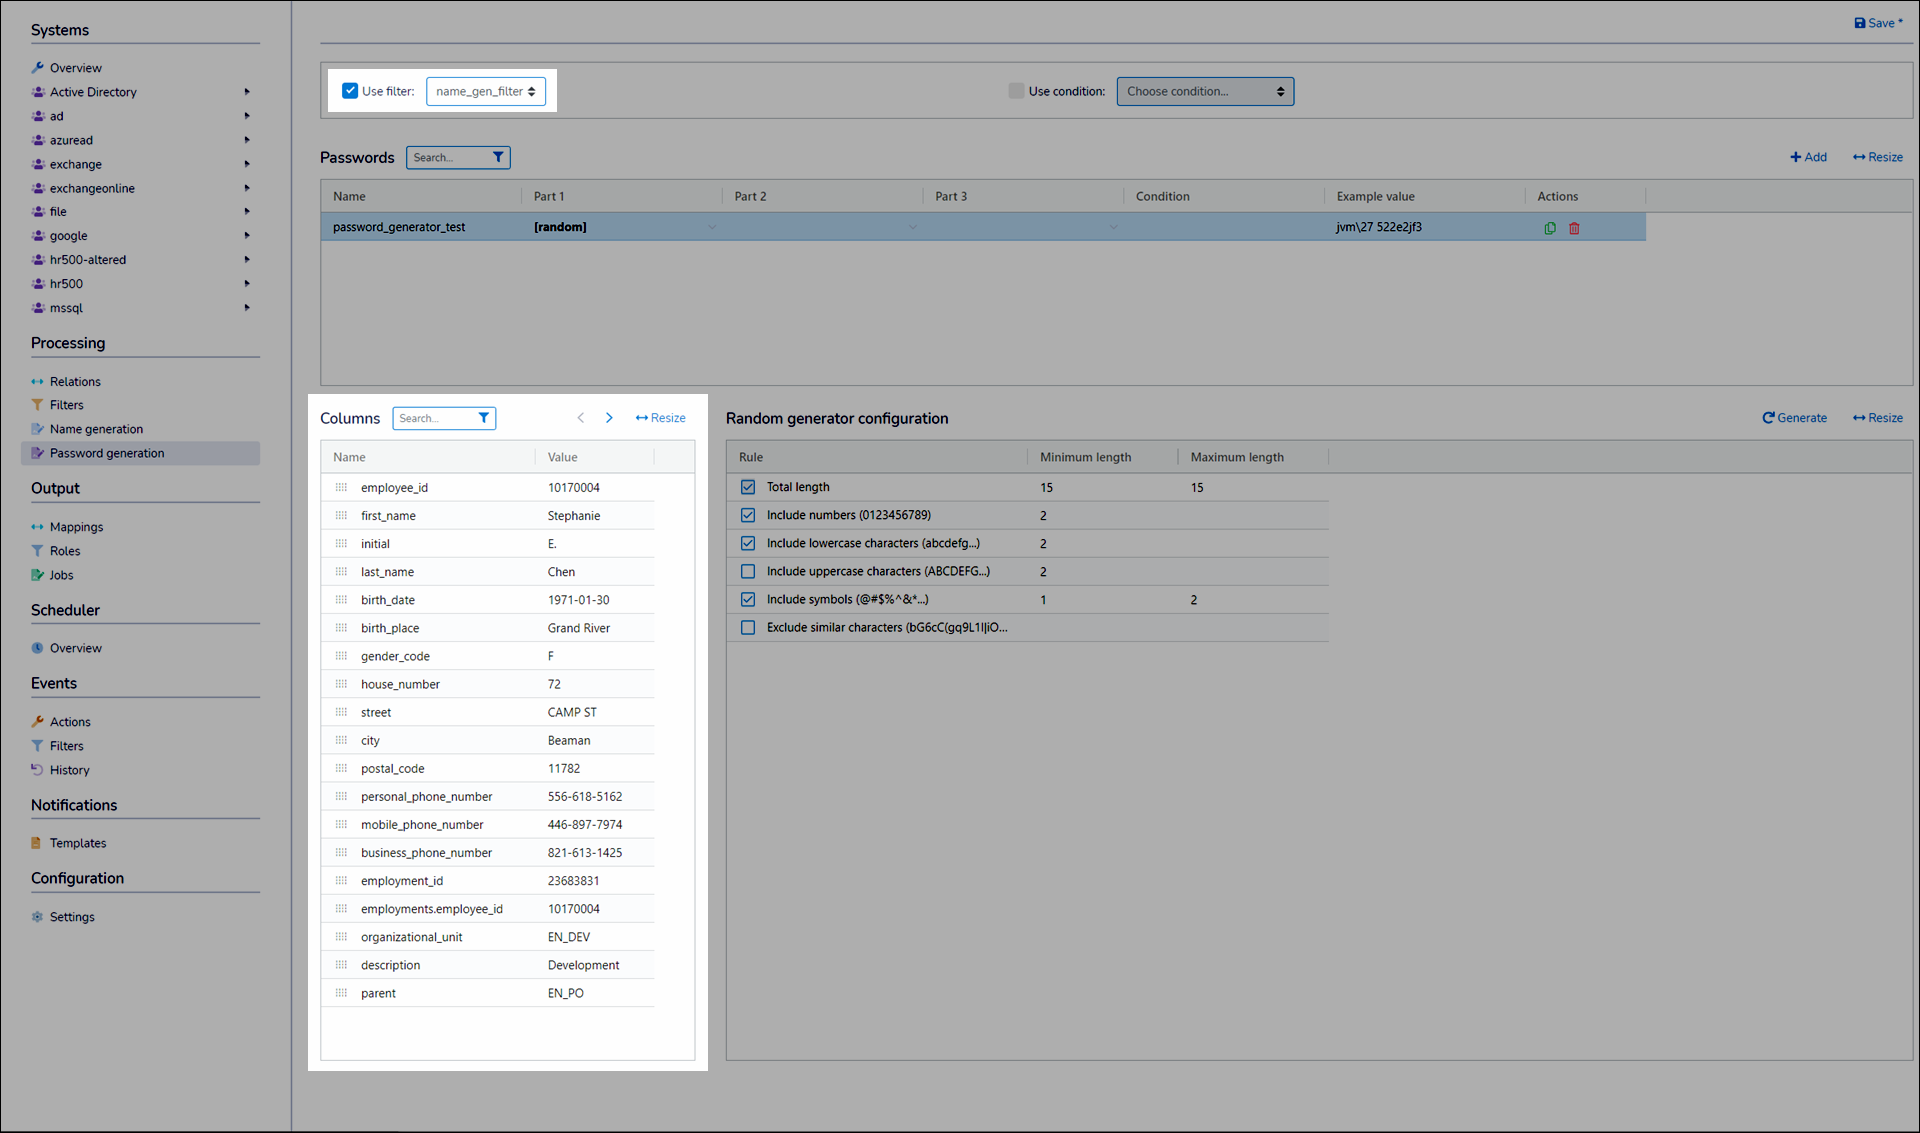Click the drag handle for first_name column
This screenshot has height=1133, width=1920.
(341, 516)
